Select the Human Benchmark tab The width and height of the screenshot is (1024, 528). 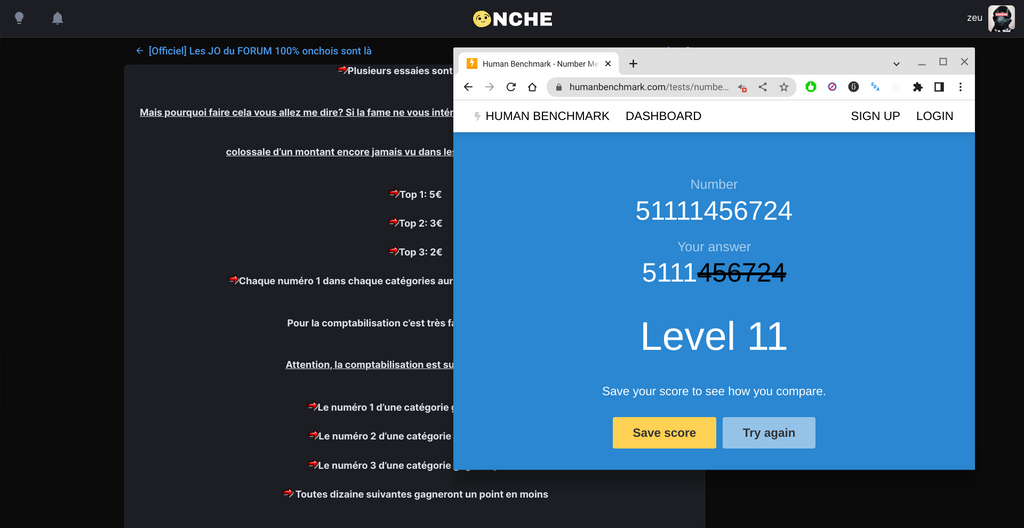pos(535,63)
